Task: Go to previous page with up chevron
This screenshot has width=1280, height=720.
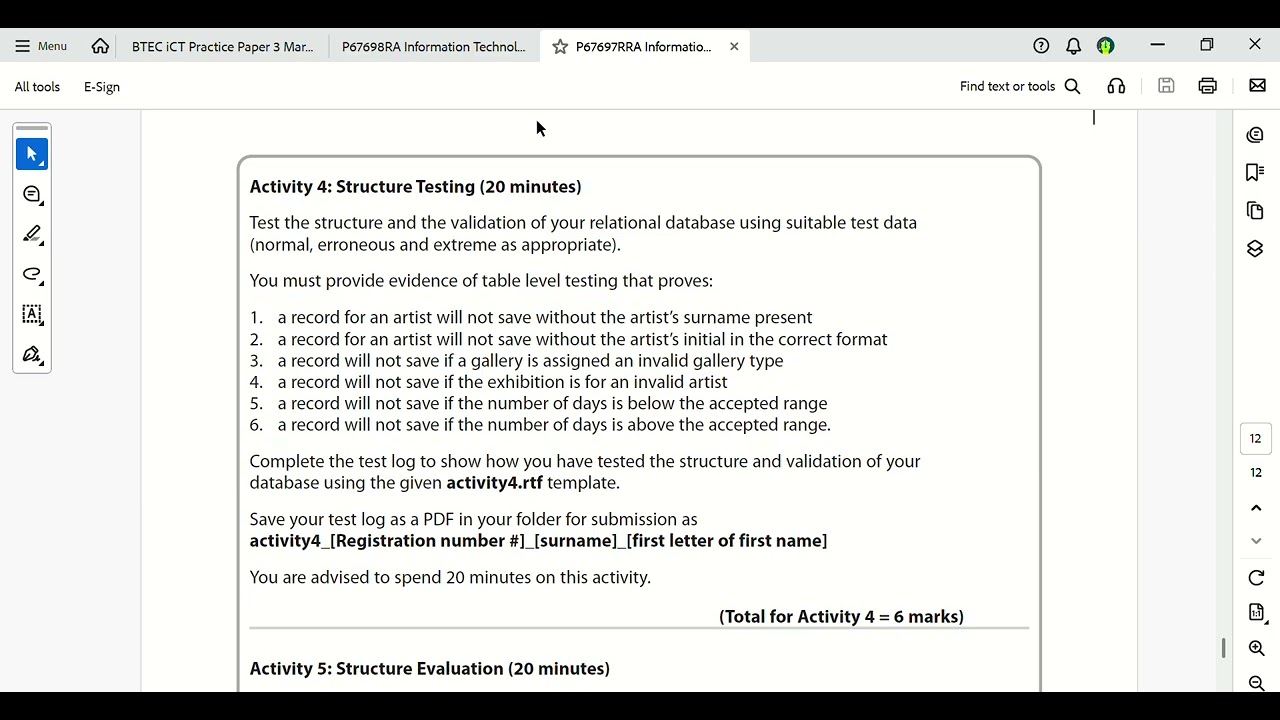Action: [1256, 508]
